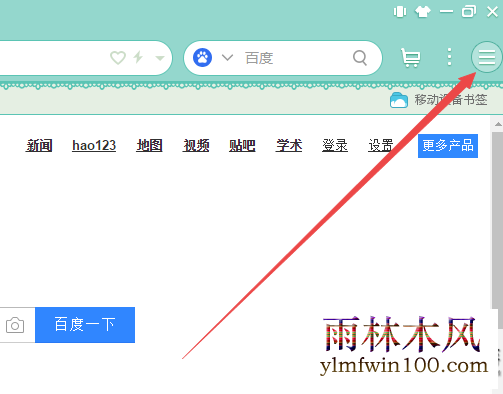Expand the address bar dropdown triangle

[160, 58]
